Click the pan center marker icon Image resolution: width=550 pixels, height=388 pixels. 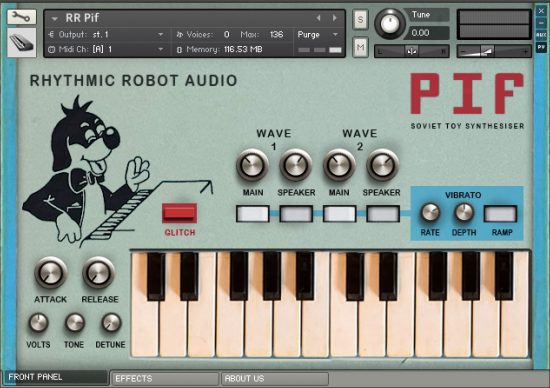coord(411,52)
